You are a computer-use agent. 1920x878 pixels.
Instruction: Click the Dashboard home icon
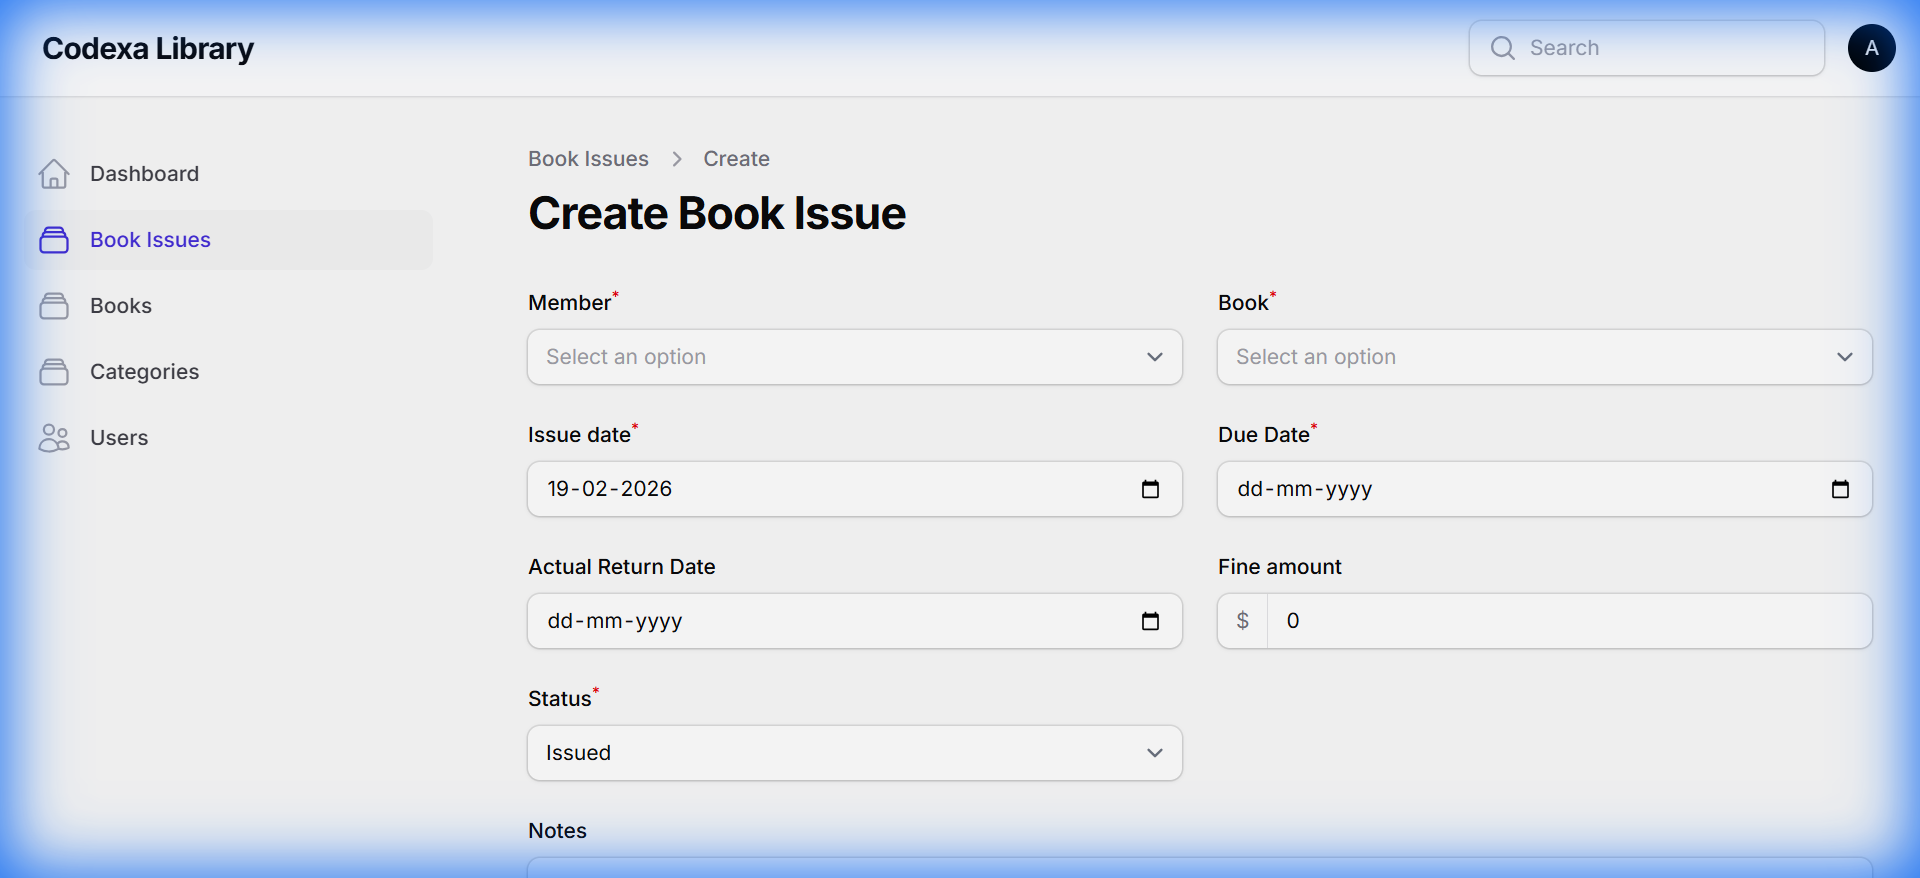point(54,174)
